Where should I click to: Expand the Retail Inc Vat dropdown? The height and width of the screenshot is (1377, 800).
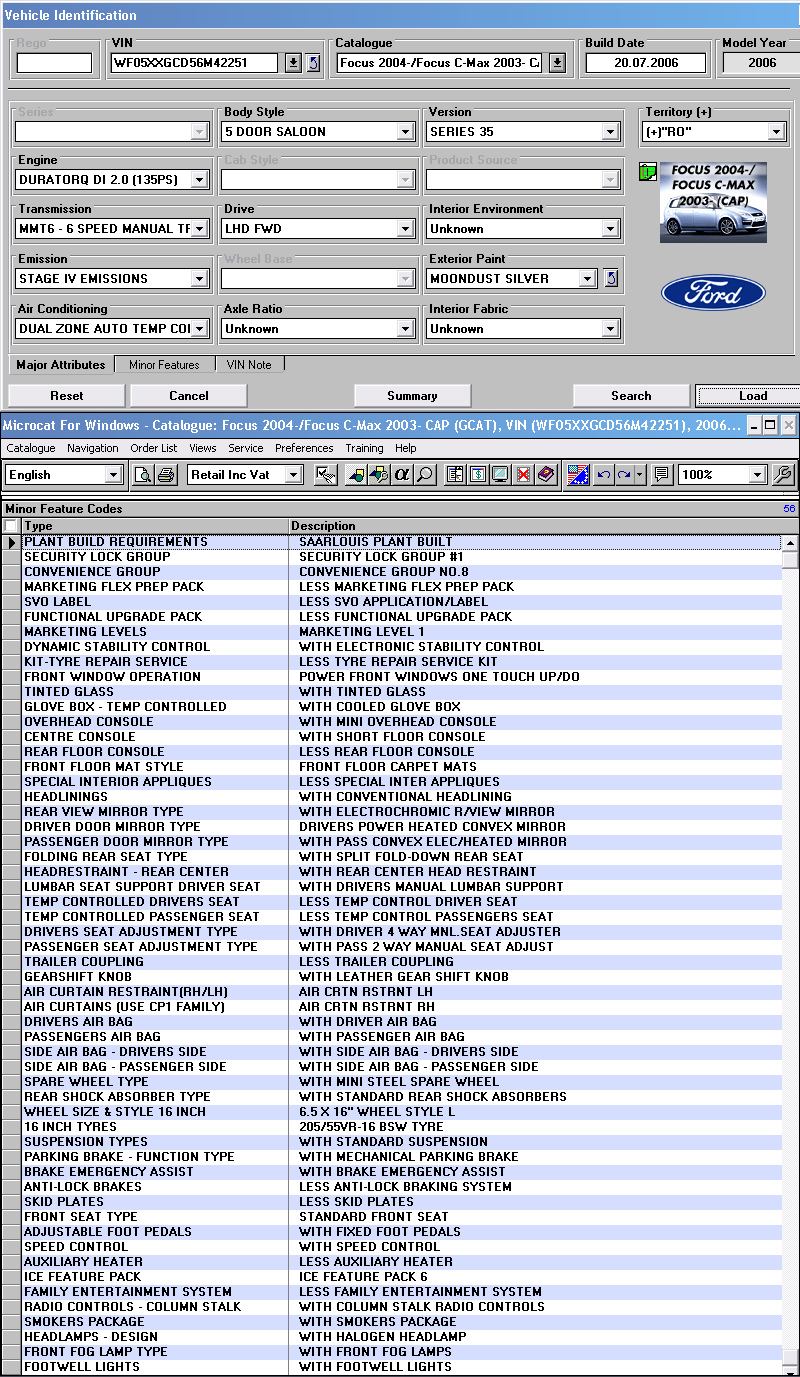[x=293, y=475]
